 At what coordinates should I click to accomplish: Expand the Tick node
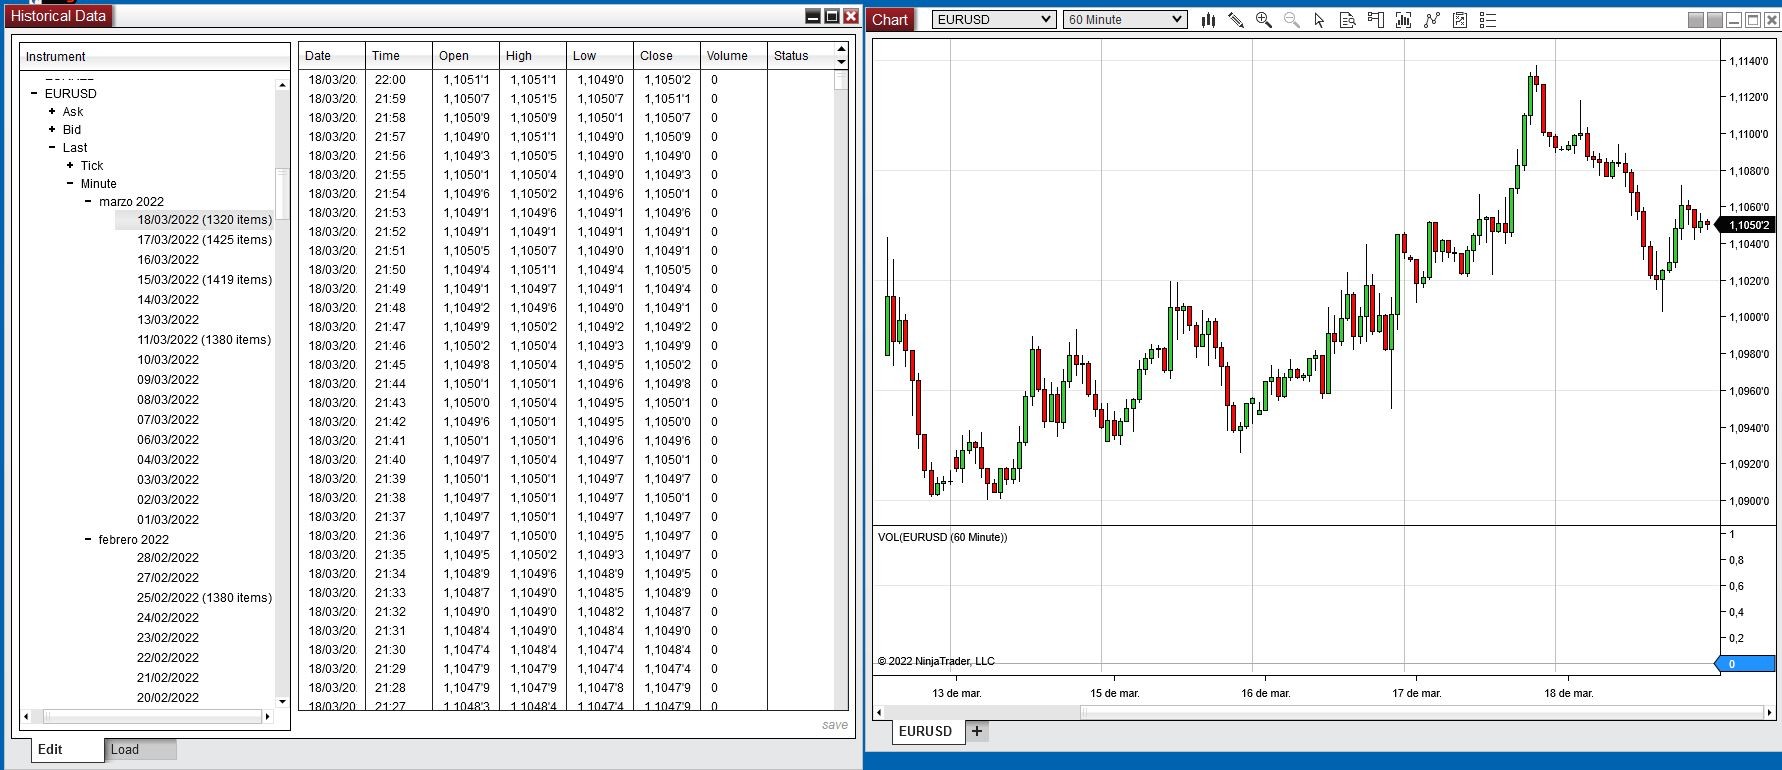[x=70, y=166]
